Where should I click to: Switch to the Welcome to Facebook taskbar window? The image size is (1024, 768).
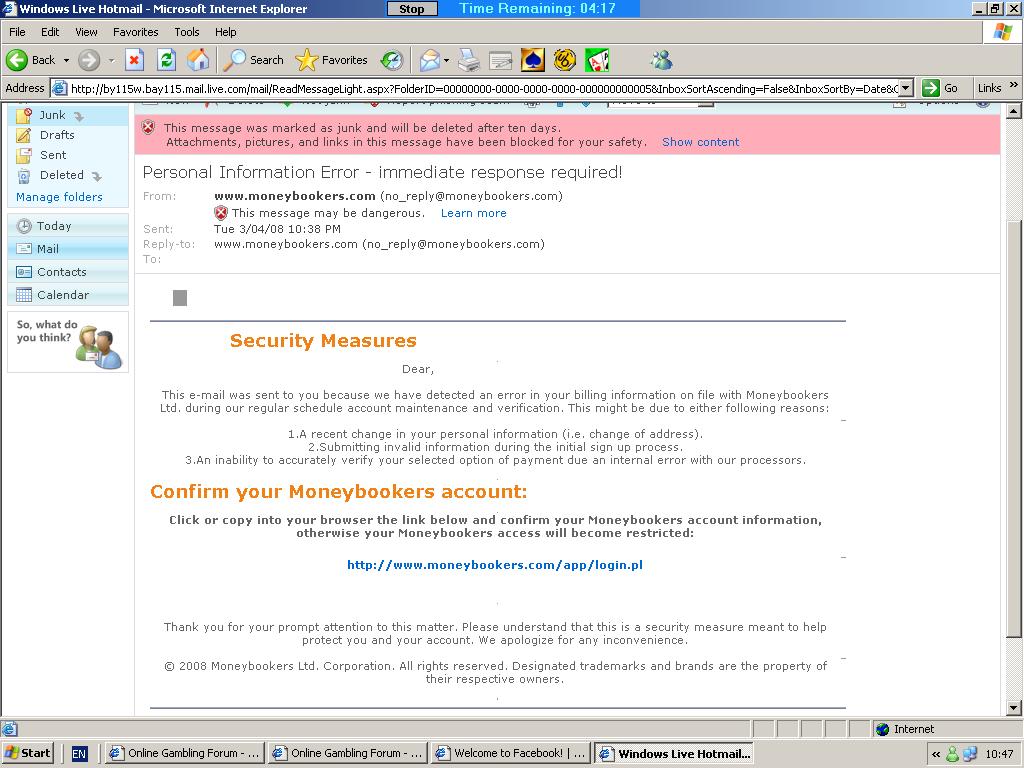(x=511, y=753)
